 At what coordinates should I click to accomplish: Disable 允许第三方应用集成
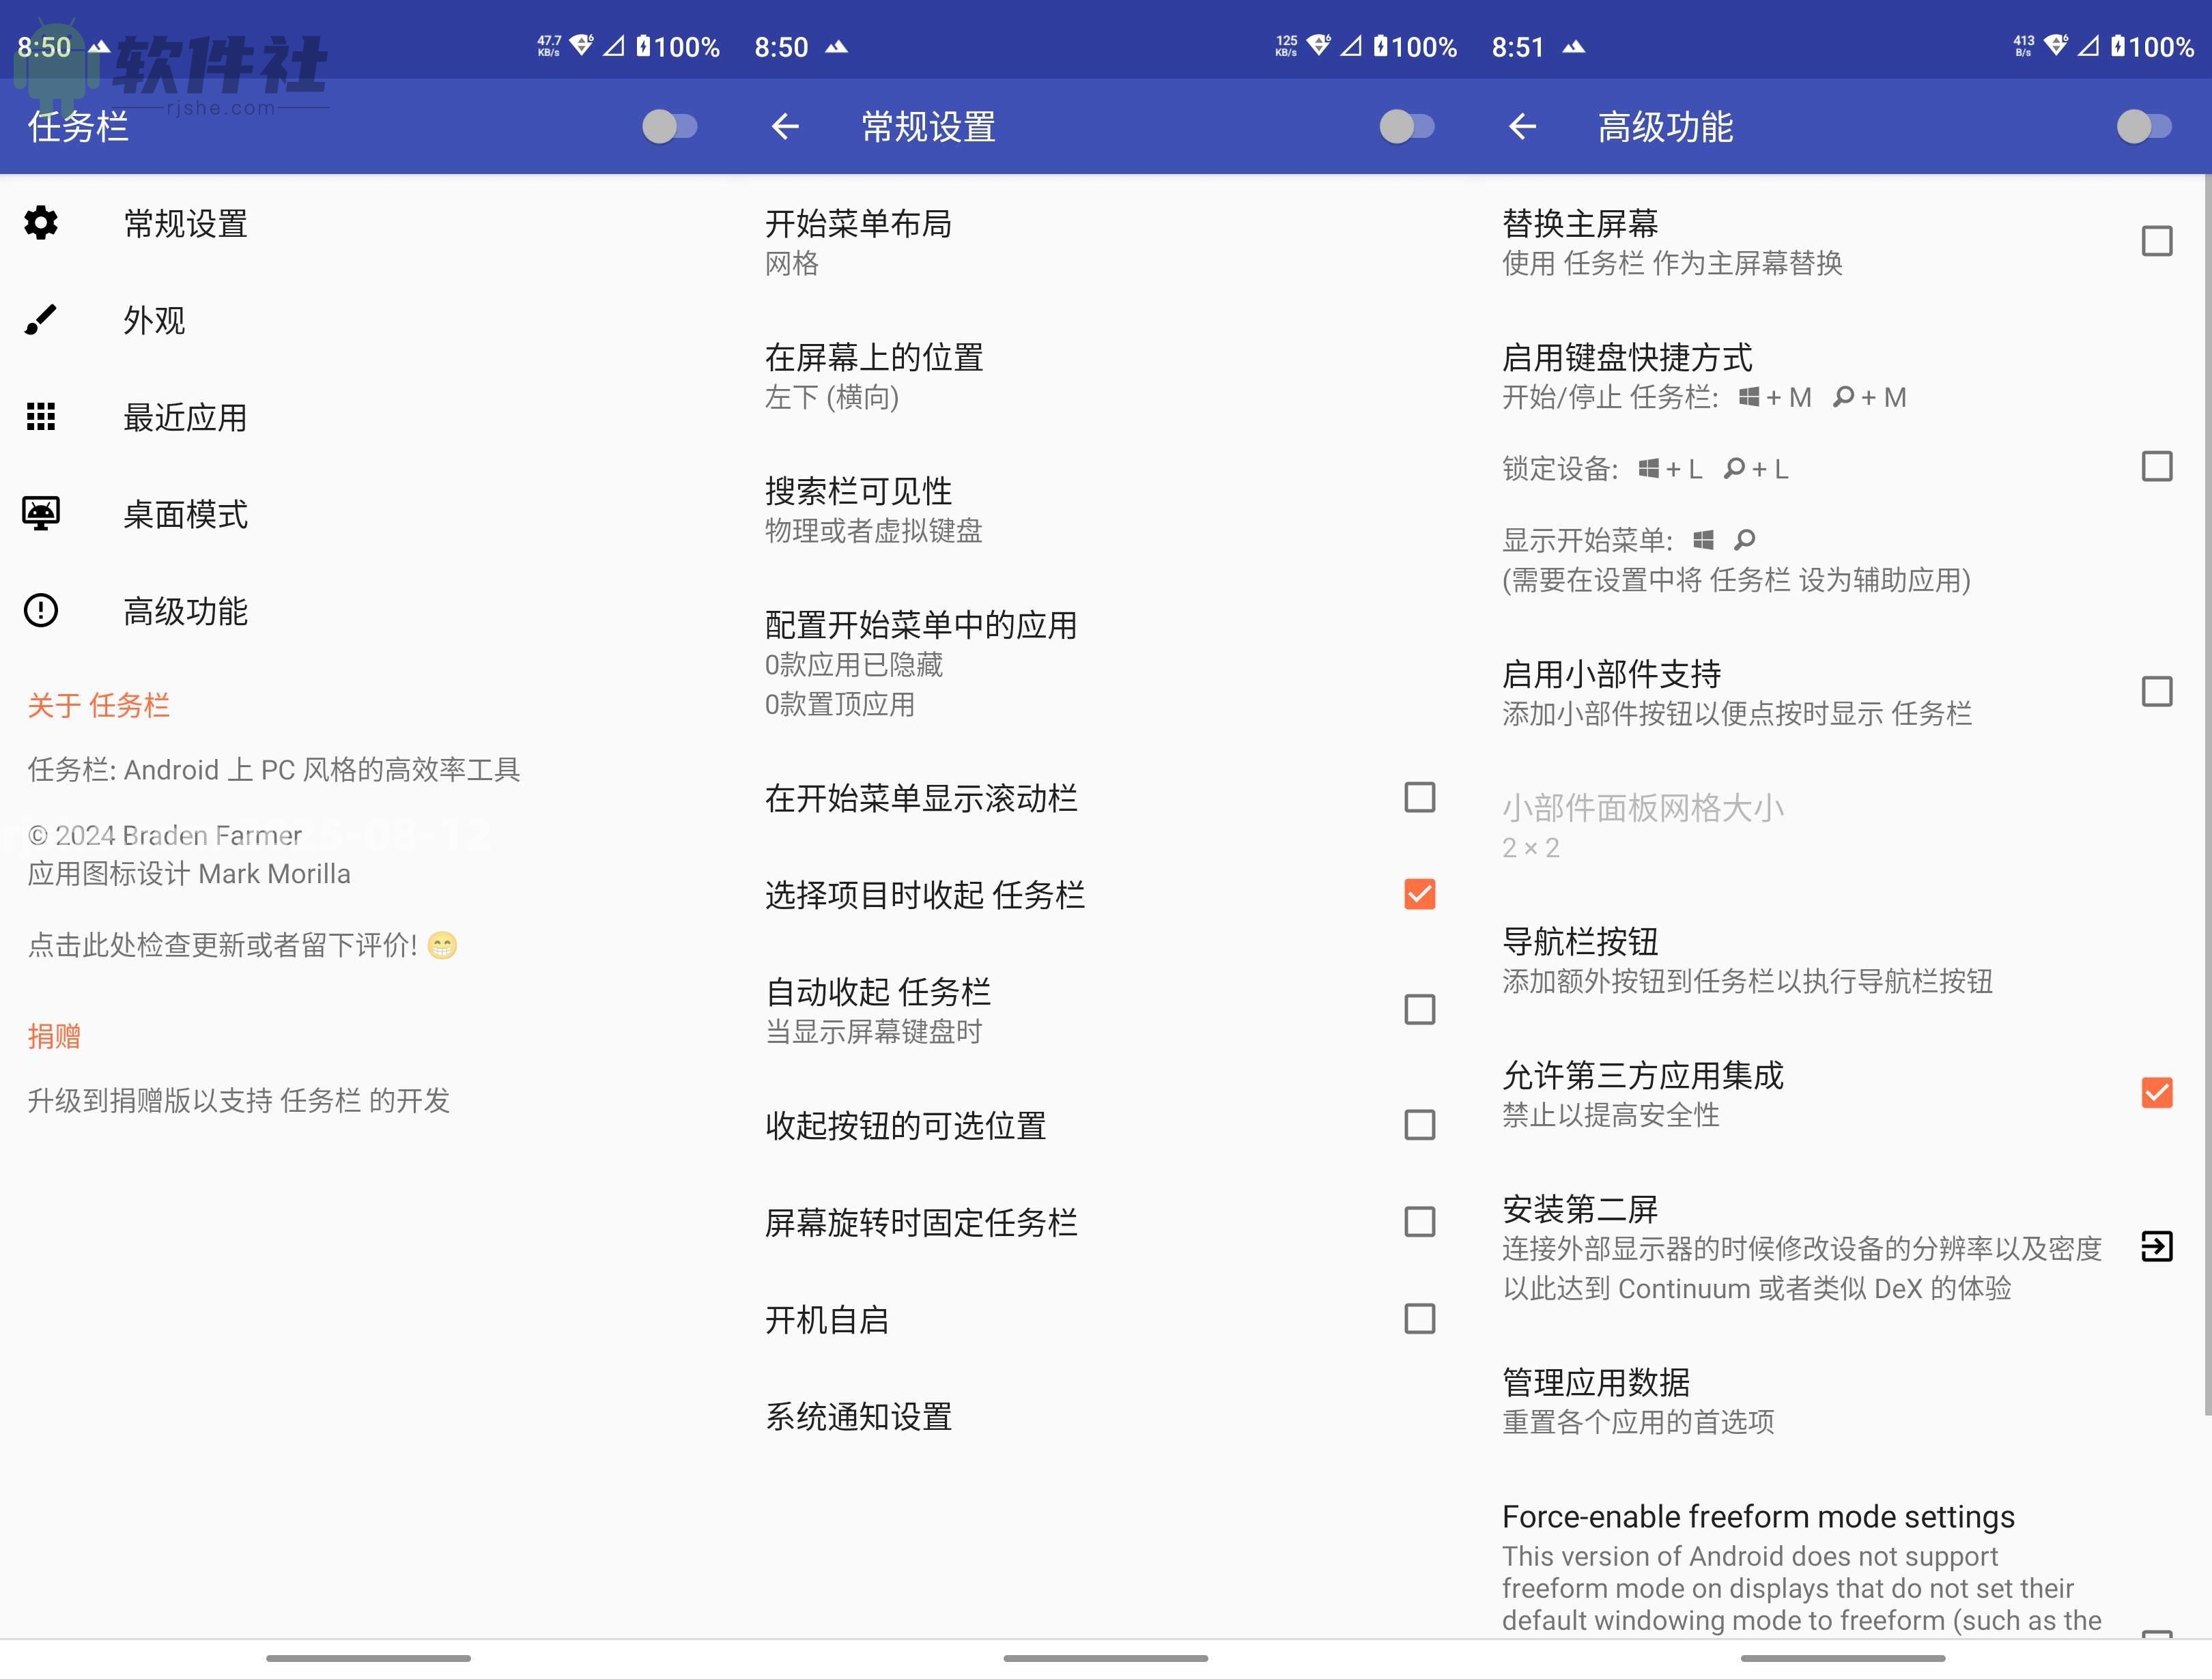pos(2157,1093)
